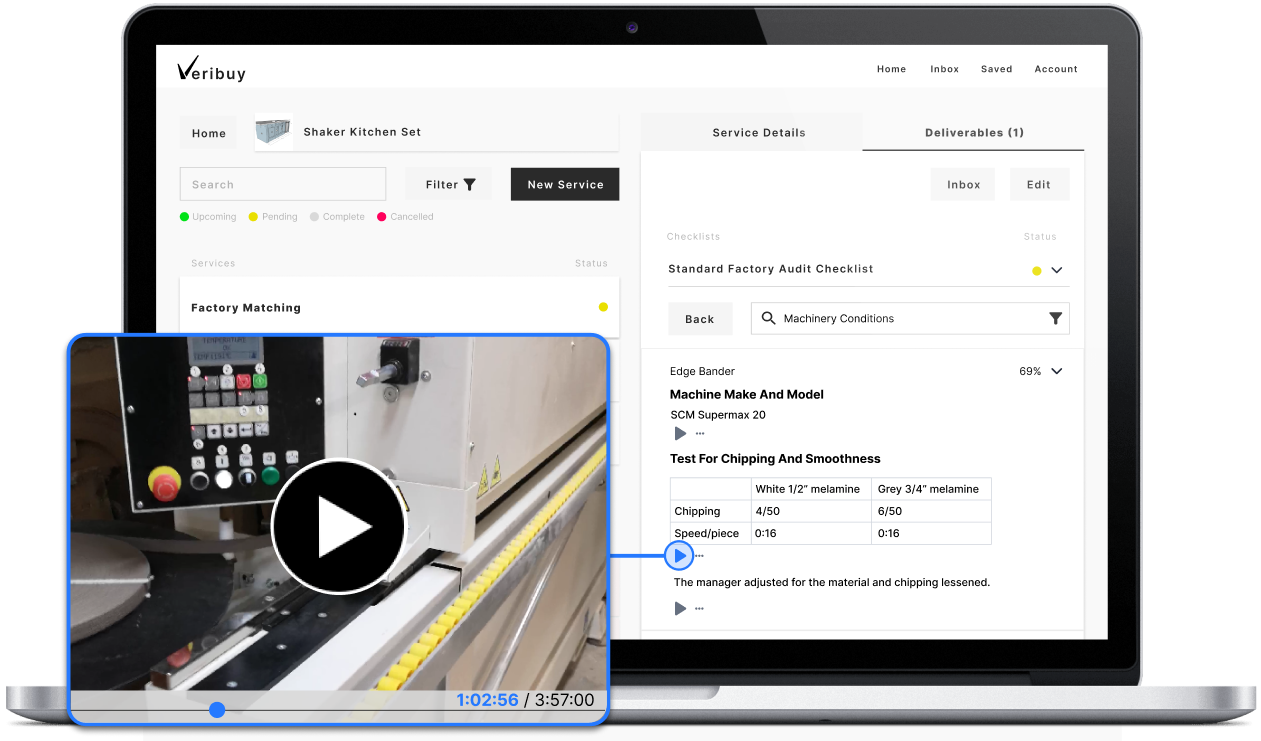Click the large video play button
1261x741 pixels.
[338, 526]
